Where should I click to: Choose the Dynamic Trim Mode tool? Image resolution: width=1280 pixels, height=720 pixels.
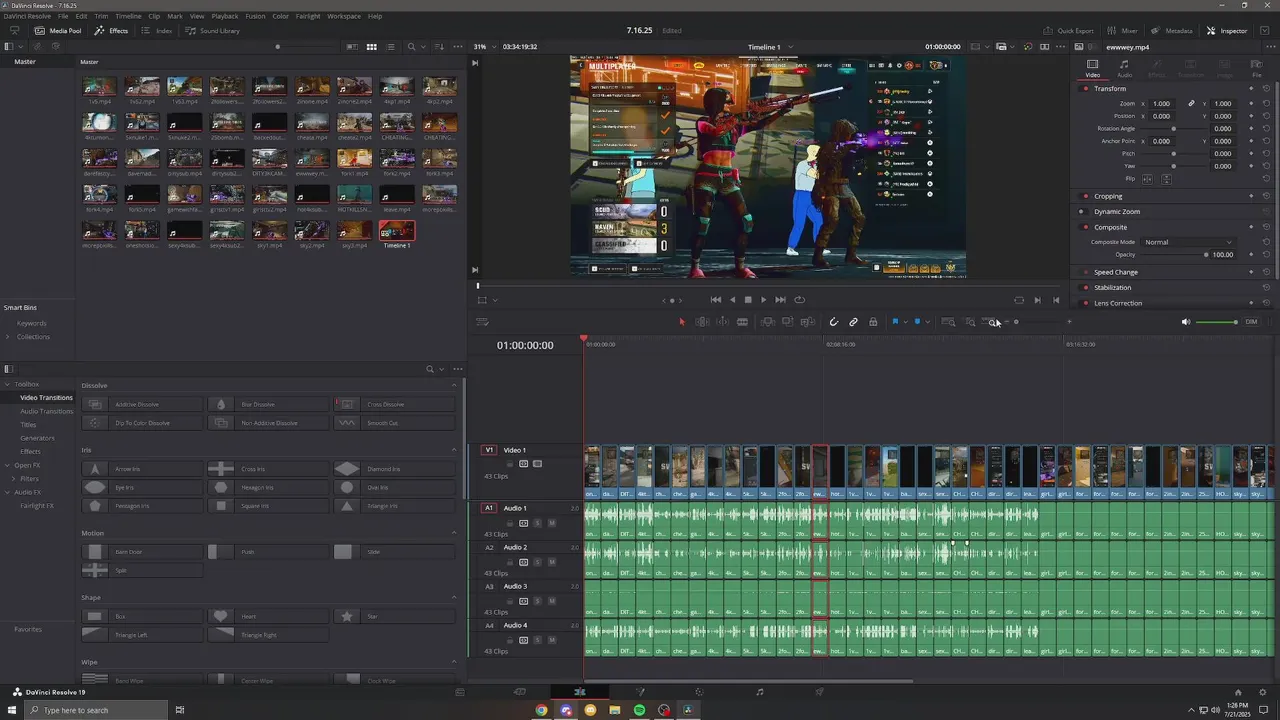722,322
